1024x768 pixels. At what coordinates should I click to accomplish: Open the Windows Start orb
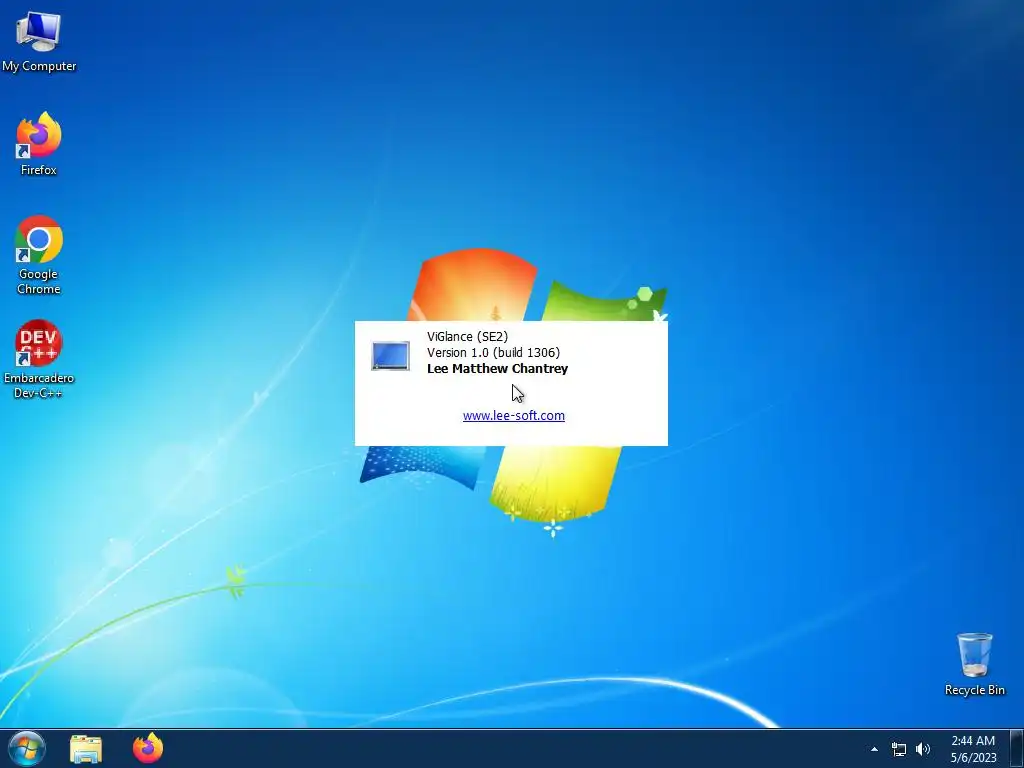point(27,748)
